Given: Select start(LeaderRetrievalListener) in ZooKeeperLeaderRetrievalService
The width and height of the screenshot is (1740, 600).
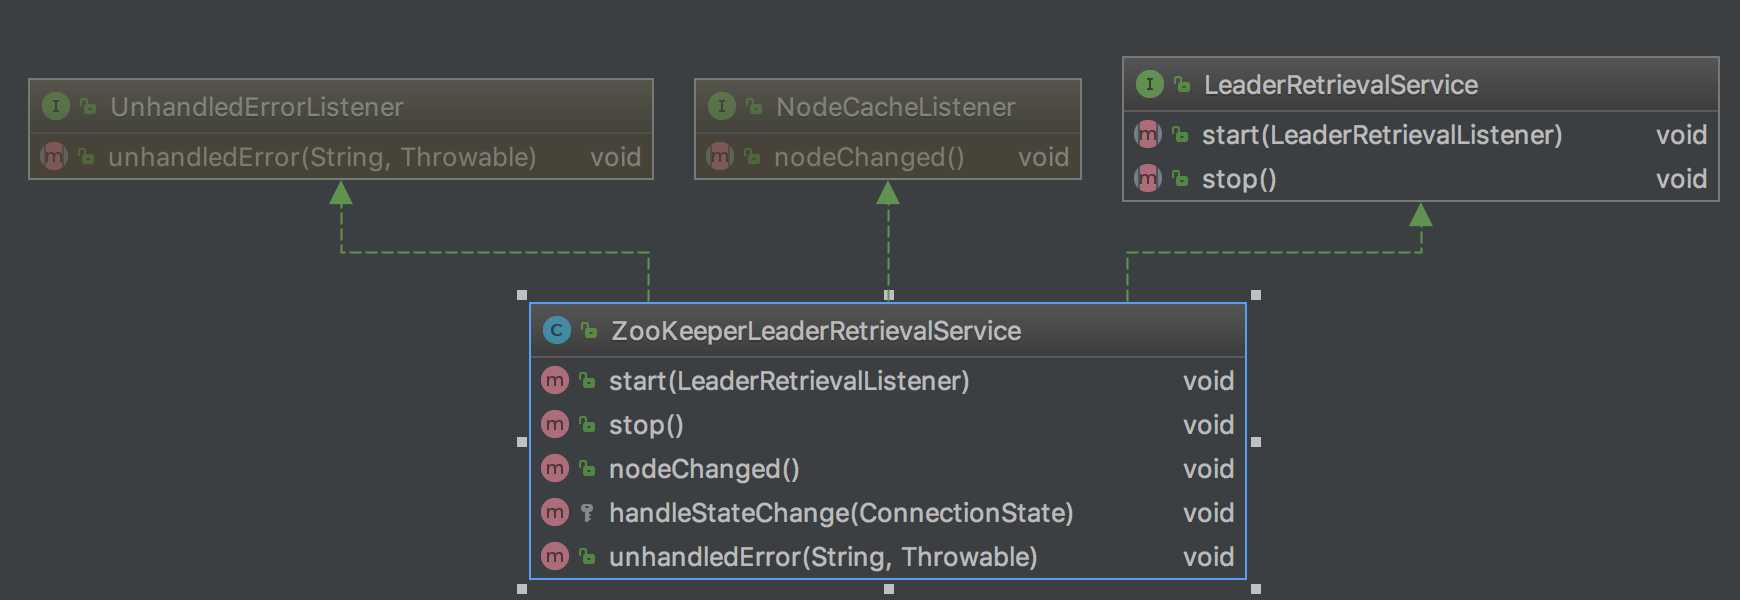Looking at the screenshot, I should 888,381.
